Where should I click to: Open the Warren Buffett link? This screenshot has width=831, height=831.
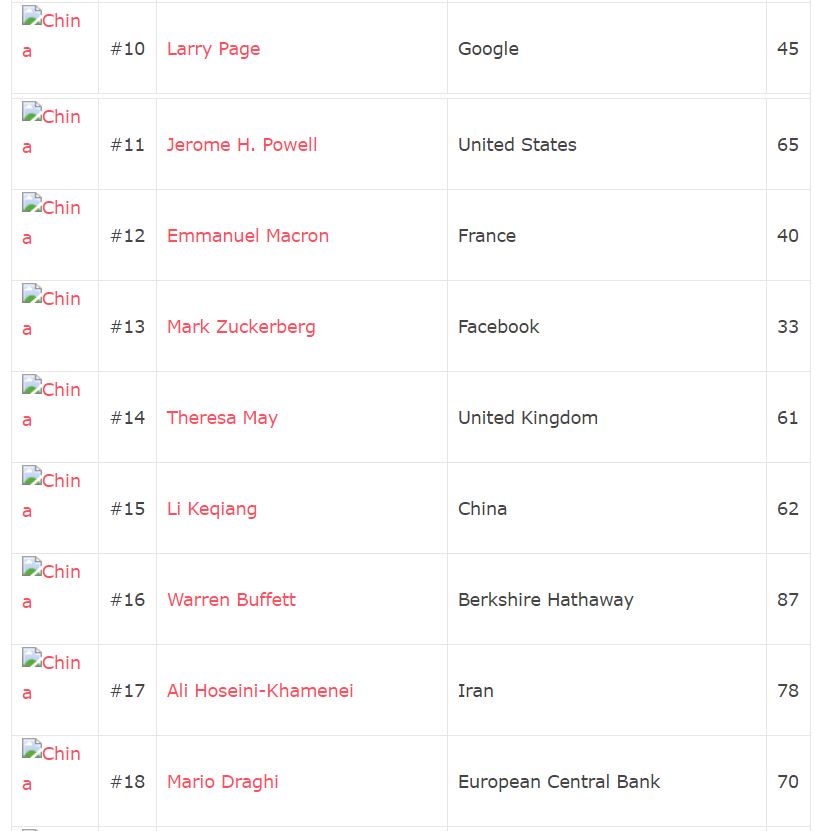tap(231, 600)
